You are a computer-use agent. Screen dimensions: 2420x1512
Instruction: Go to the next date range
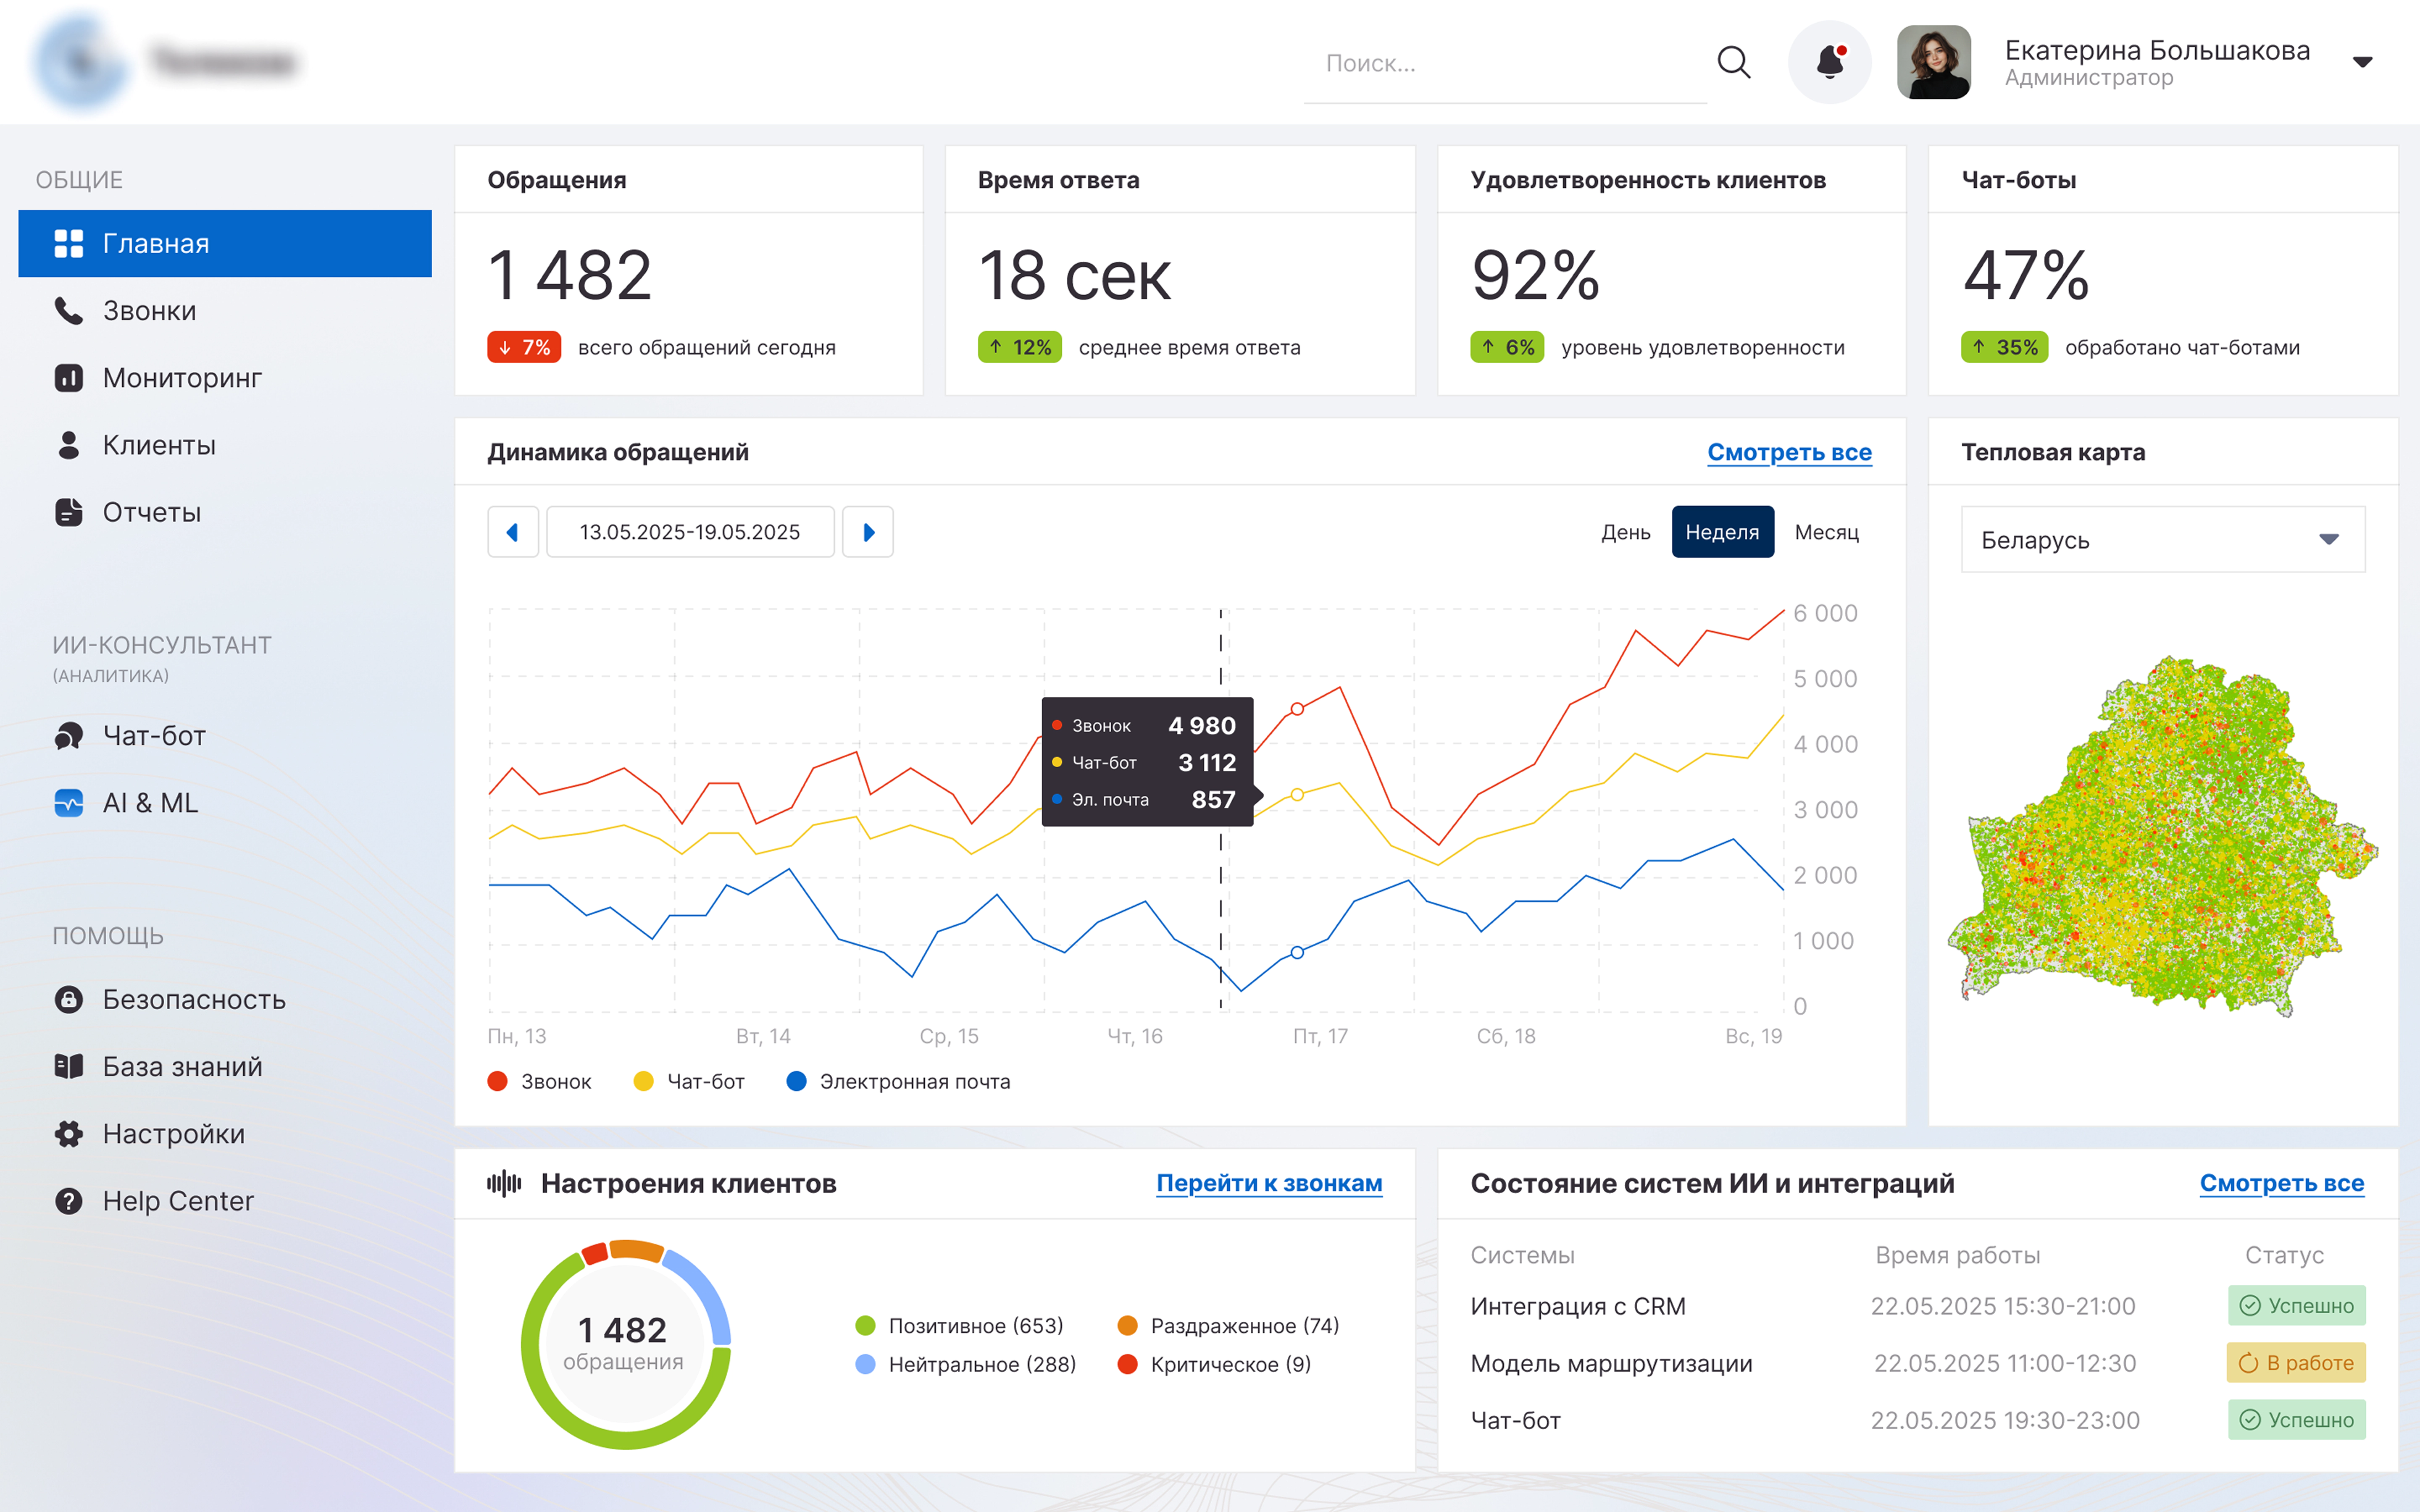coord(868,532)
